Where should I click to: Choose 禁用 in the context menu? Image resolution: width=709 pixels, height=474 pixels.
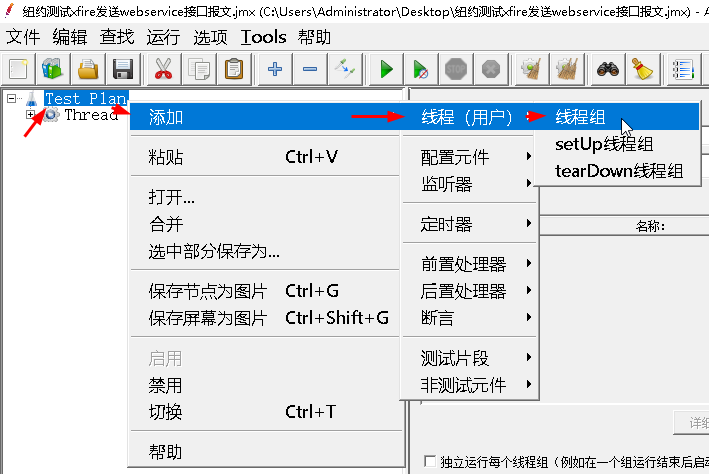[x=265, y=385]
